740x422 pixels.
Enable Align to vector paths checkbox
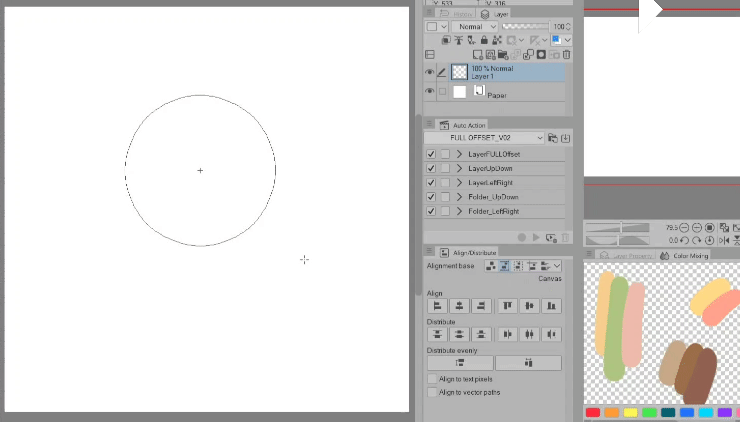click(x=432, y=392)
